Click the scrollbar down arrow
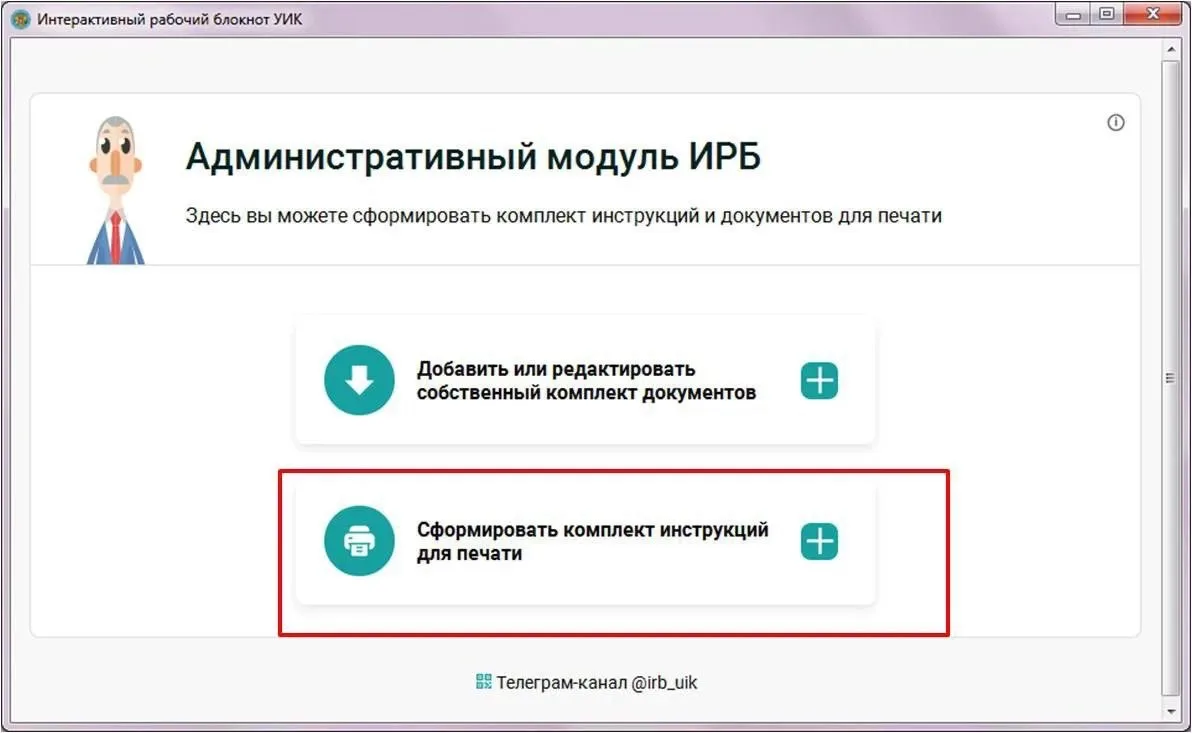 1171,711
